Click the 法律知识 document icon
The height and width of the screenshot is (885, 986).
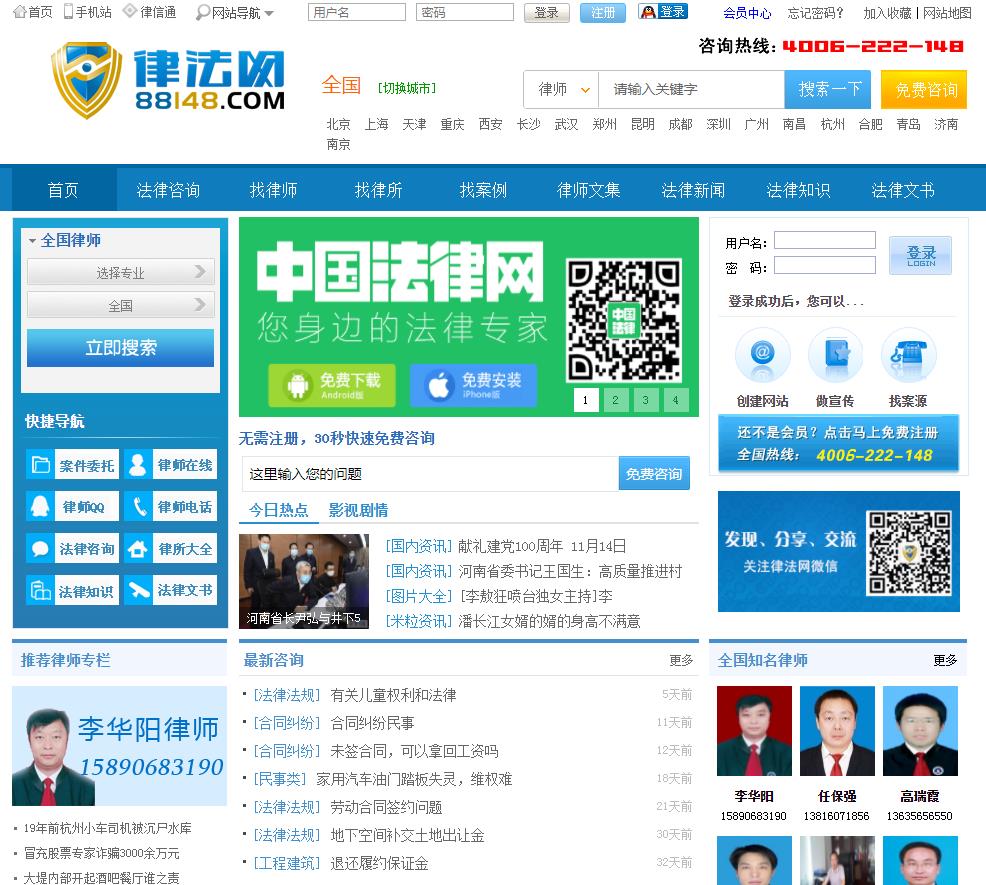tap(41, 590)
